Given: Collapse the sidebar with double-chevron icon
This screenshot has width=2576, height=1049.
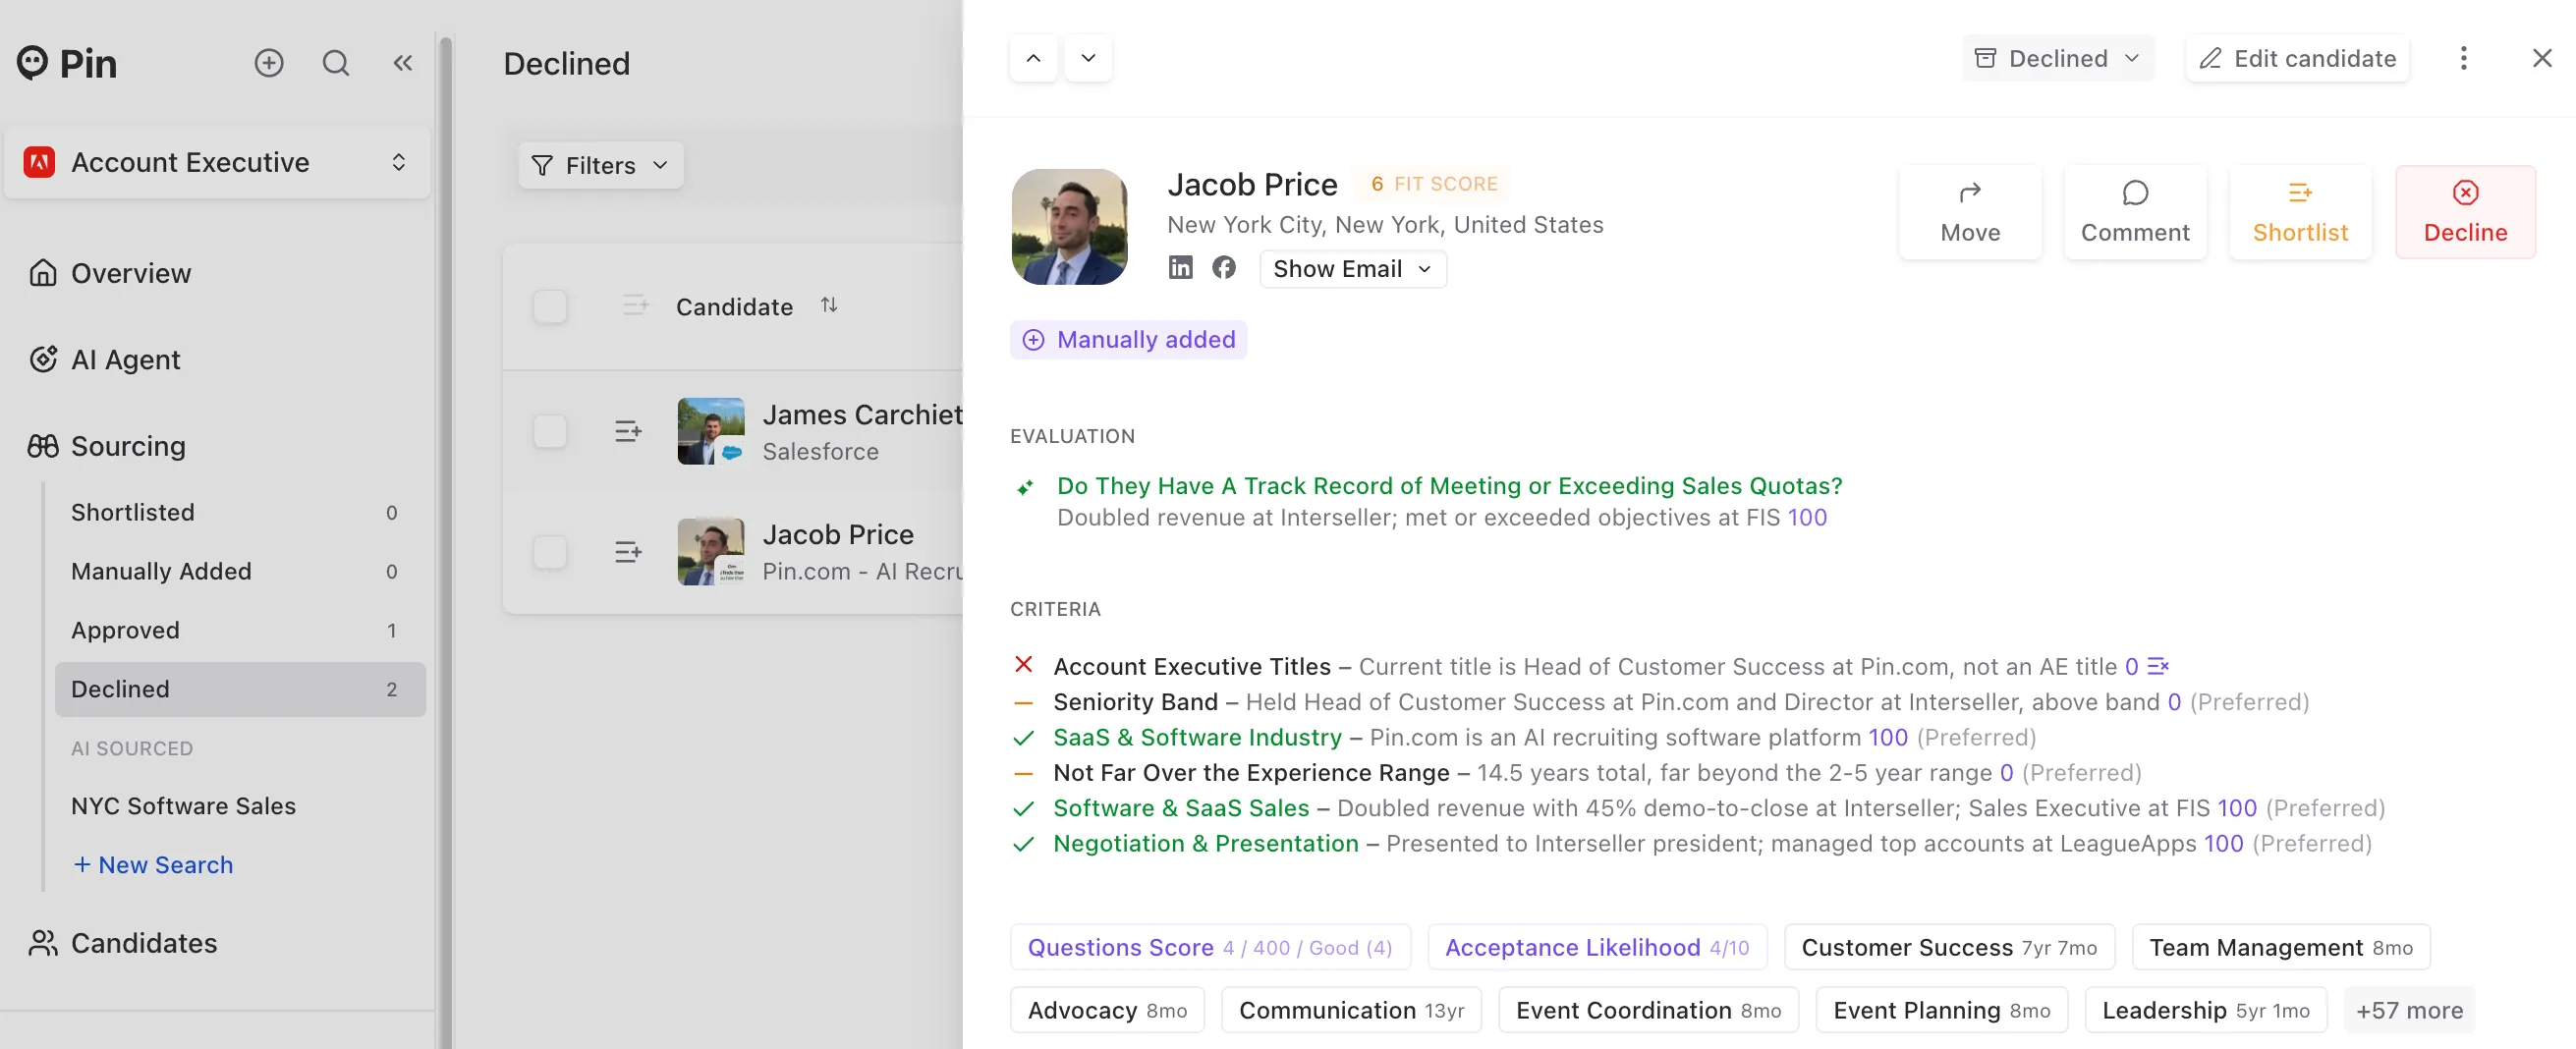Looking at the screenshot, I should pos(403,63).
